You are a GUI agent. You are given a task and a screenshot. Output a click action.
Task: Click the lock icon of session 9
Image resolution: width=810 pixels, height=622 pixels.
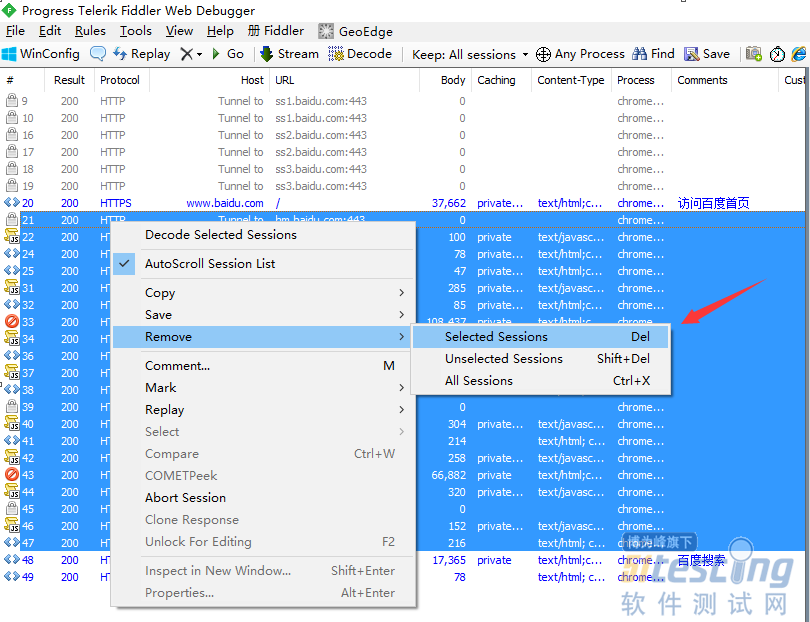point(11,100)
